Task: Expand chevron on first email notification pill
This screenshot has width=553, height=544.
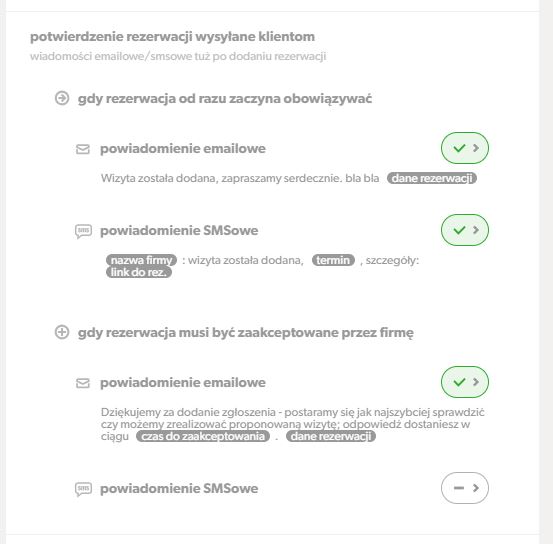Action: click(x=476, y=148)
